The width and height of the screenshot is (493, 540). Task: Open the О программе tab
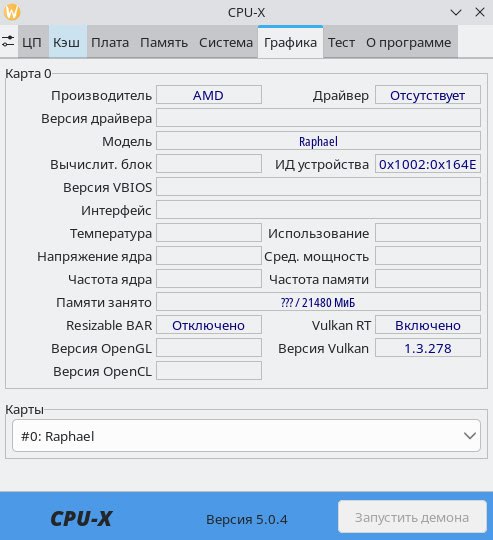coord(409,42)
